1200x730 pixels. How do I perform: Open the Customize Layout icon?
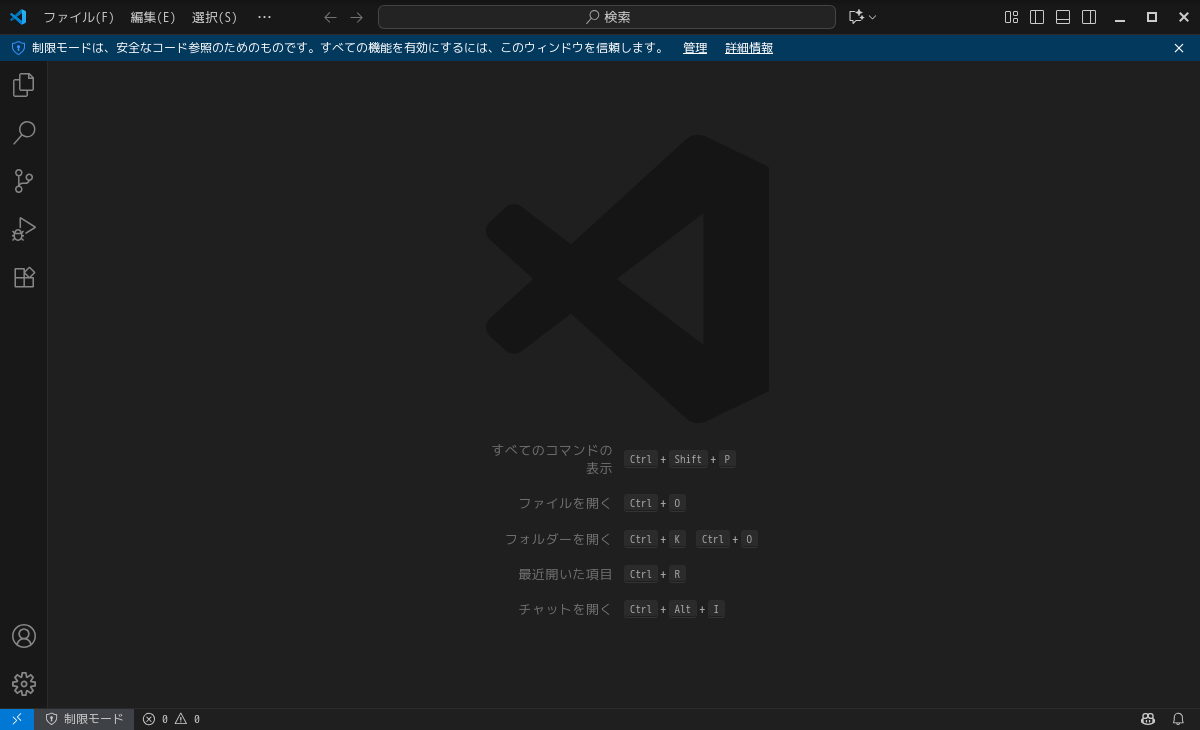point(1011,17)
